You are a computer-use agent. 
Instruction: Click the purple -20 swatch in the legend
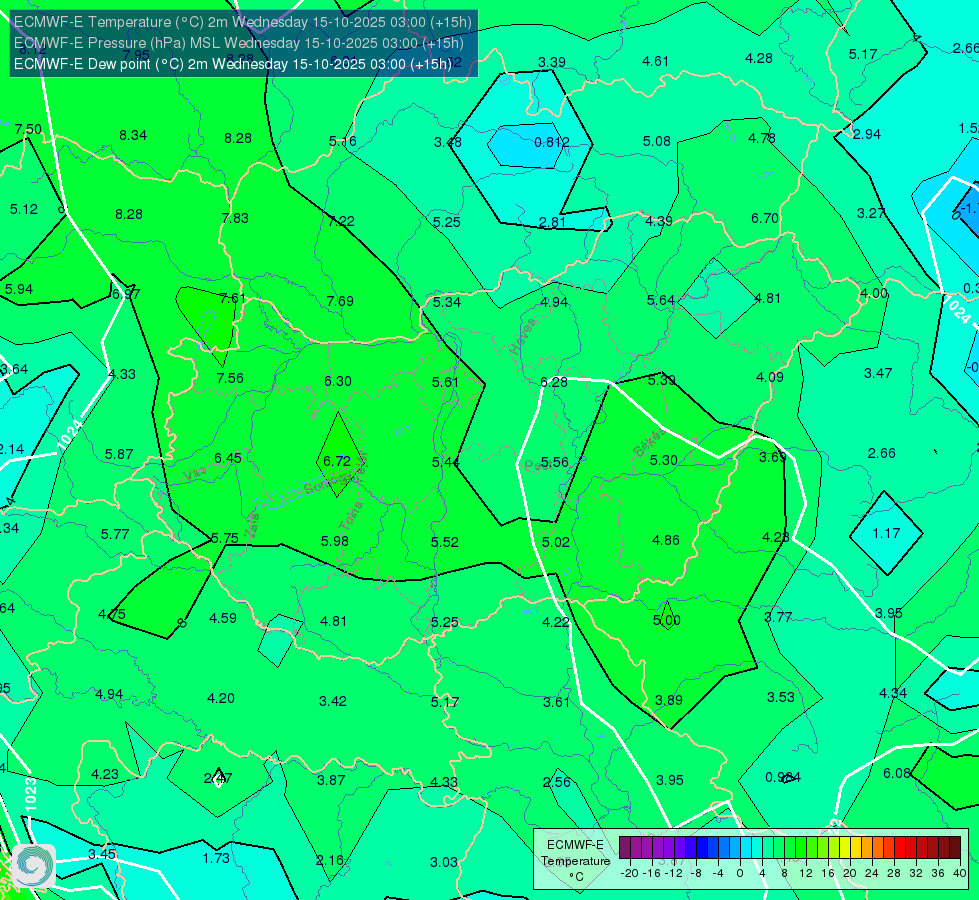click(625, 847)
